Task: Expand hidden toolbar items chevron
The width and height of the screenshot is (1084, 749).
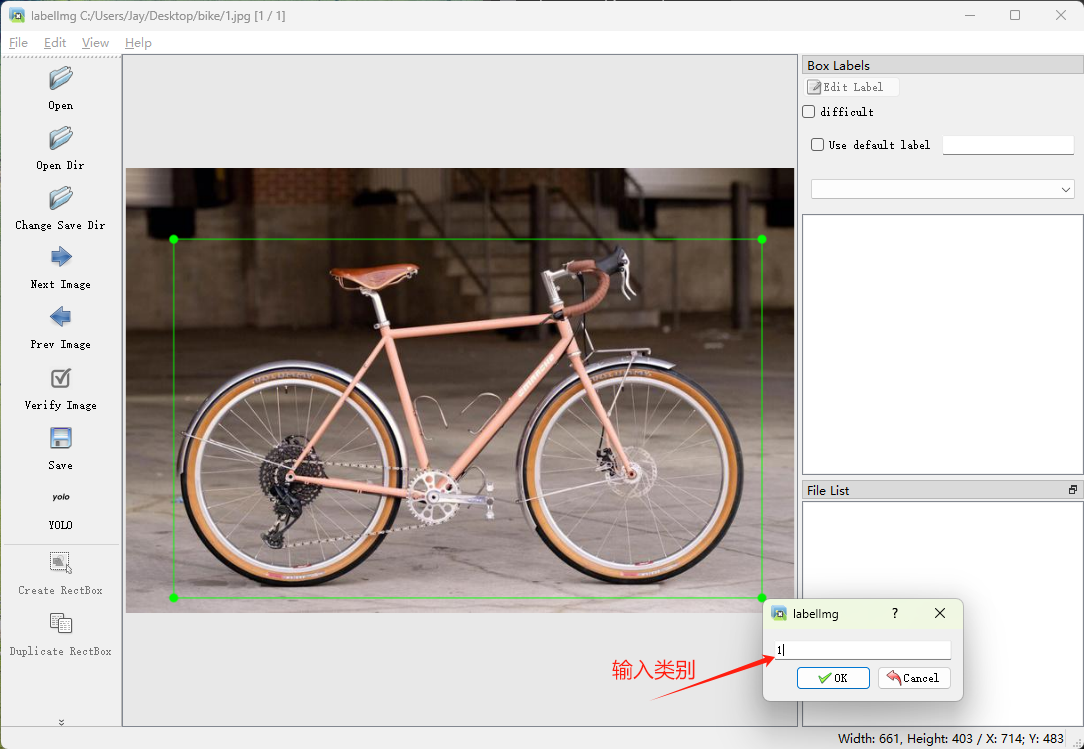Action: click(62, 722)
